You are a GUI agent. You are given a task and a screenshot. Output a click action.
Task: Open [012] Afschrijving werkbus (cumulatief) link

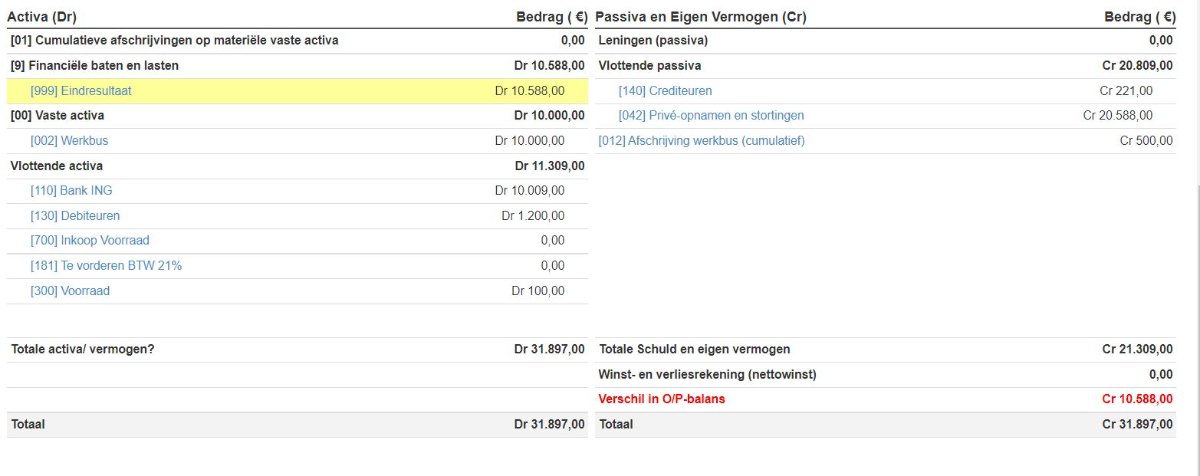(x=701, y=141)
